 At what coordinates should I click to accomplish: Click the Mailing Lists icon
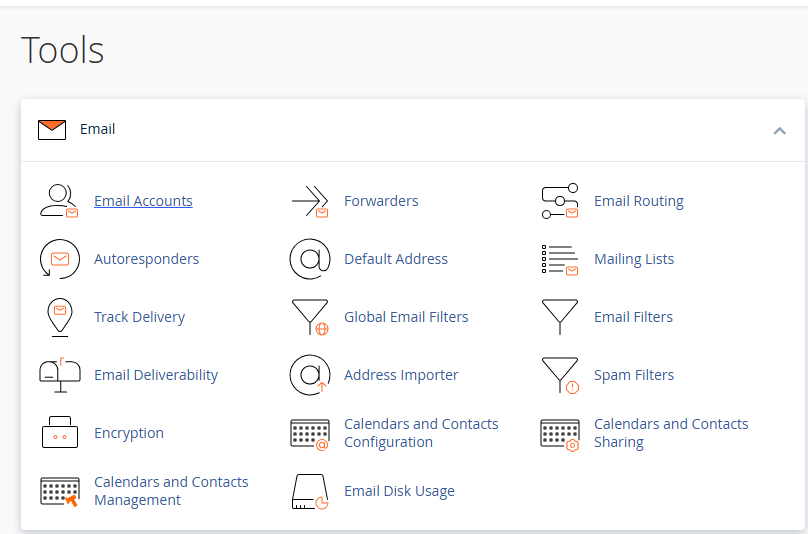click(560, 259)
